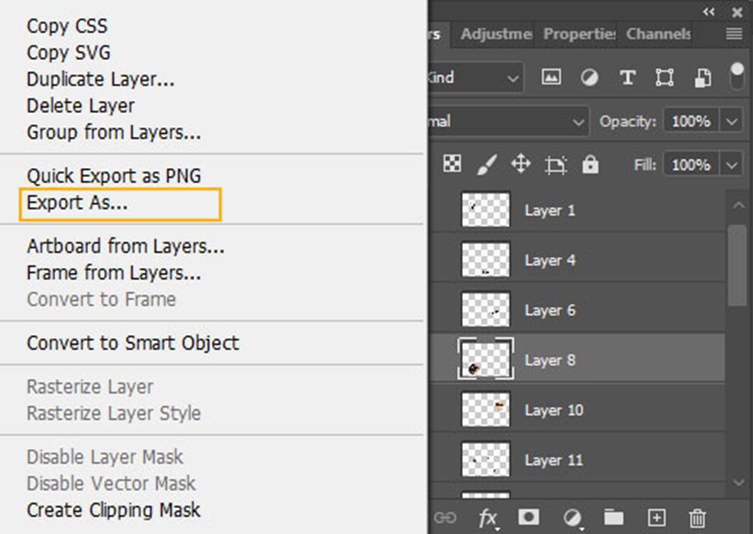The image size is (753, 534).
Task: Click the filter for adjustment layers icon
Action: [589, 77]
